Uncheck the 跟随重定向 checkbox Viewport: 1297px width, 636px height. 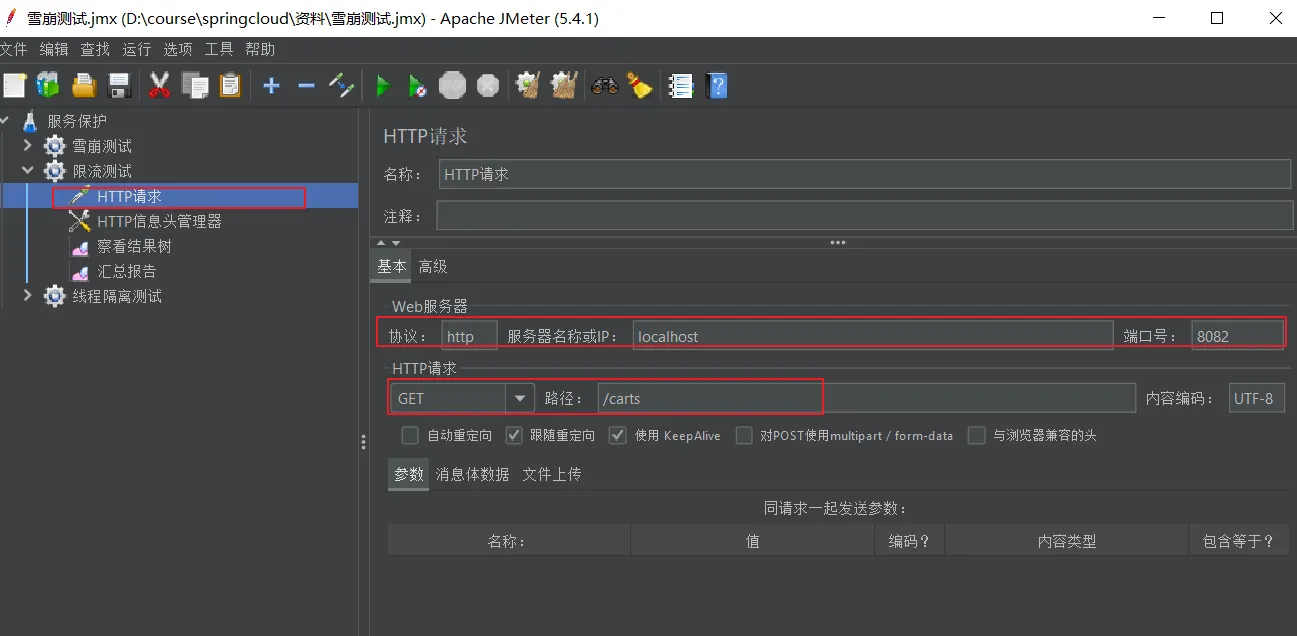click(x=514, y=436)
